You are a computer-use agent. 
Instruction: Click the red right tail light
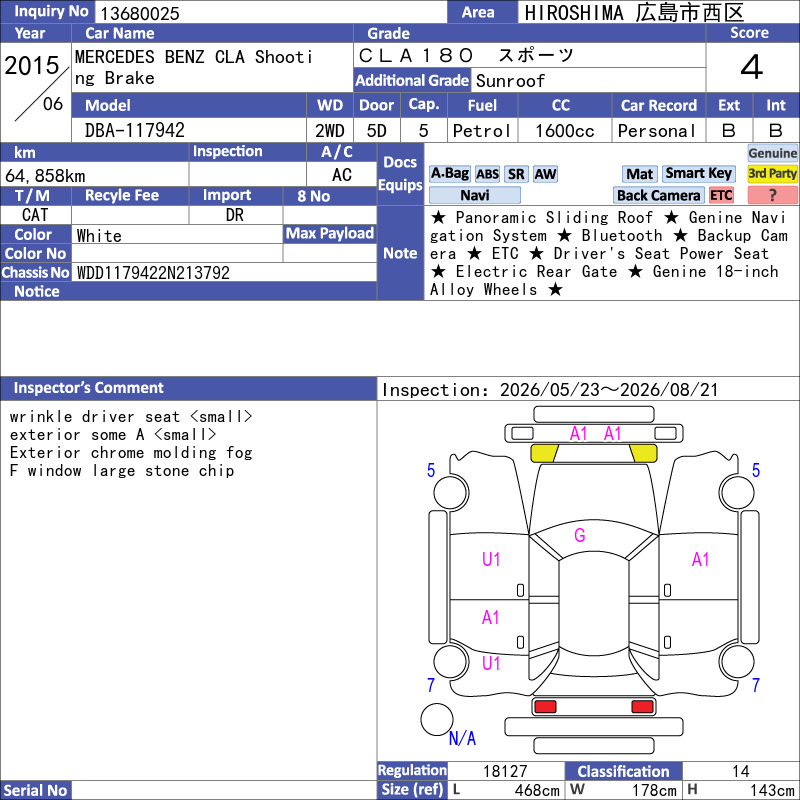(642, 707)
